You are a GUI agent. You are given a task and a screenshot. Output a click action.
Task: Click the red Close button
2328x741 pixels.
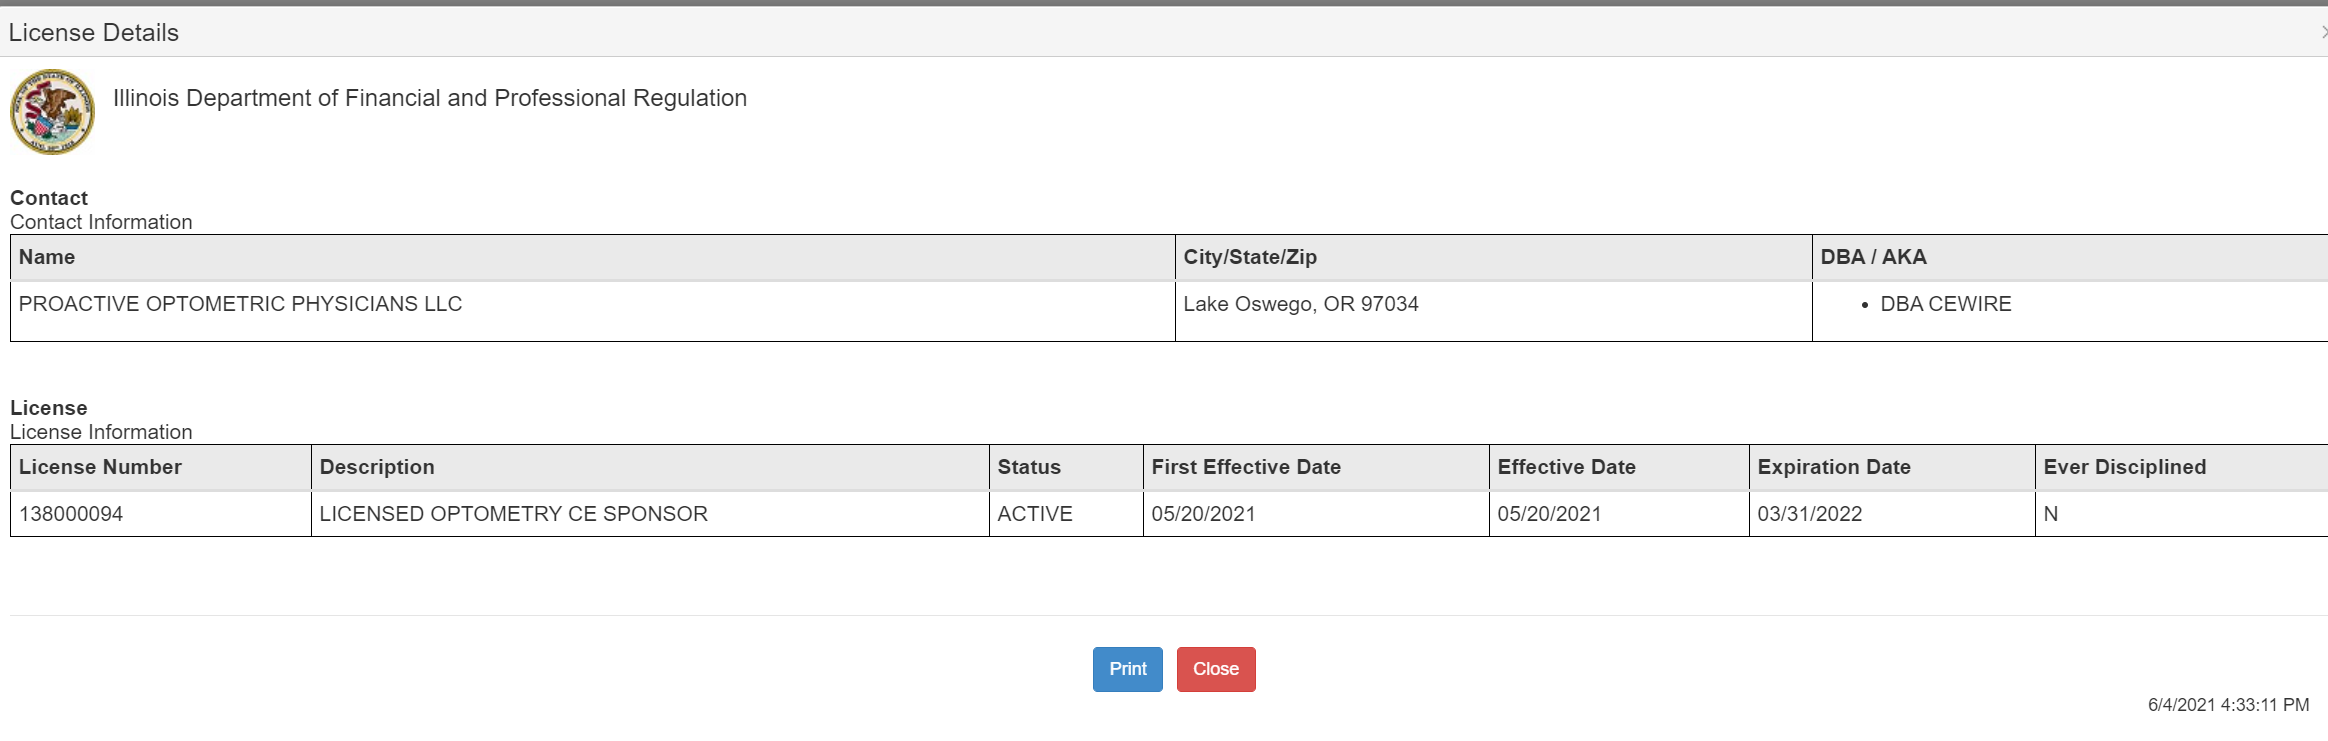(1216, 669)
